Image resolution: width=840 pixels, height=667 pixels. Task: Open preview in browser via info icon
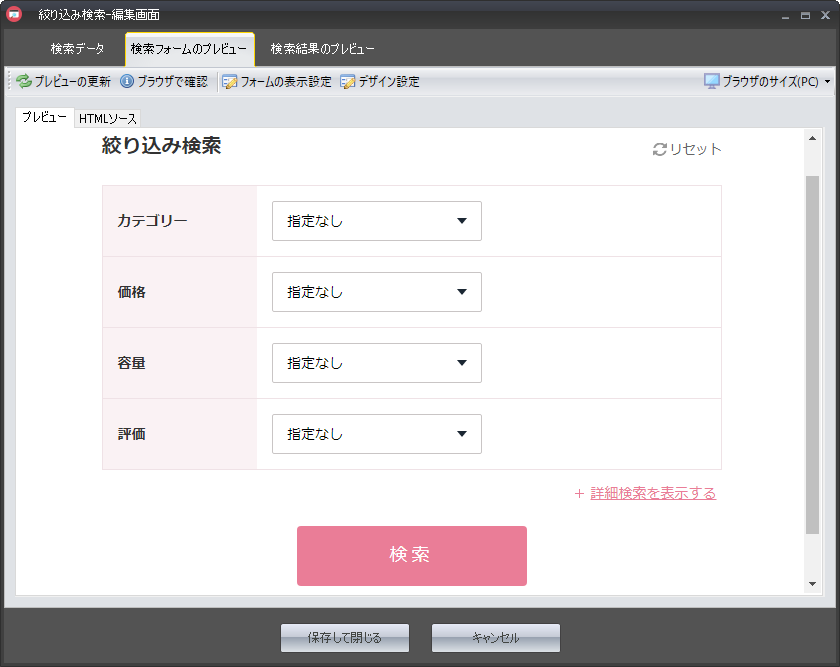pos(127,82)
